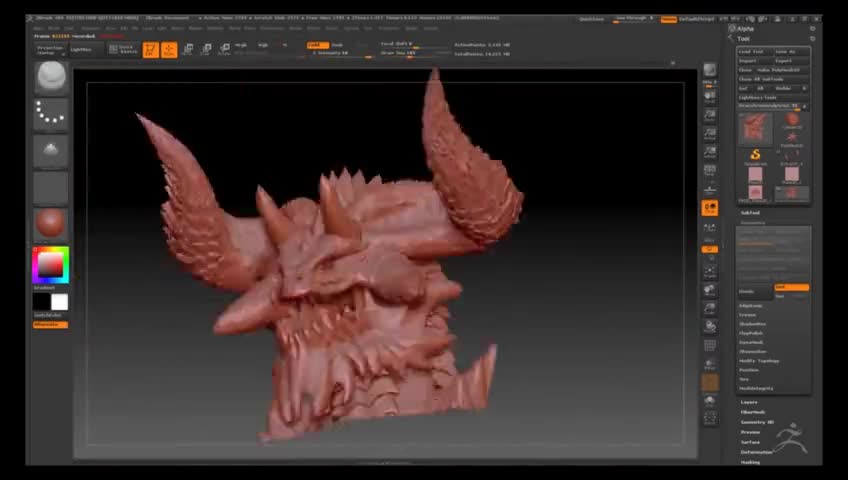Open the Transform menu

coord(388,28)
